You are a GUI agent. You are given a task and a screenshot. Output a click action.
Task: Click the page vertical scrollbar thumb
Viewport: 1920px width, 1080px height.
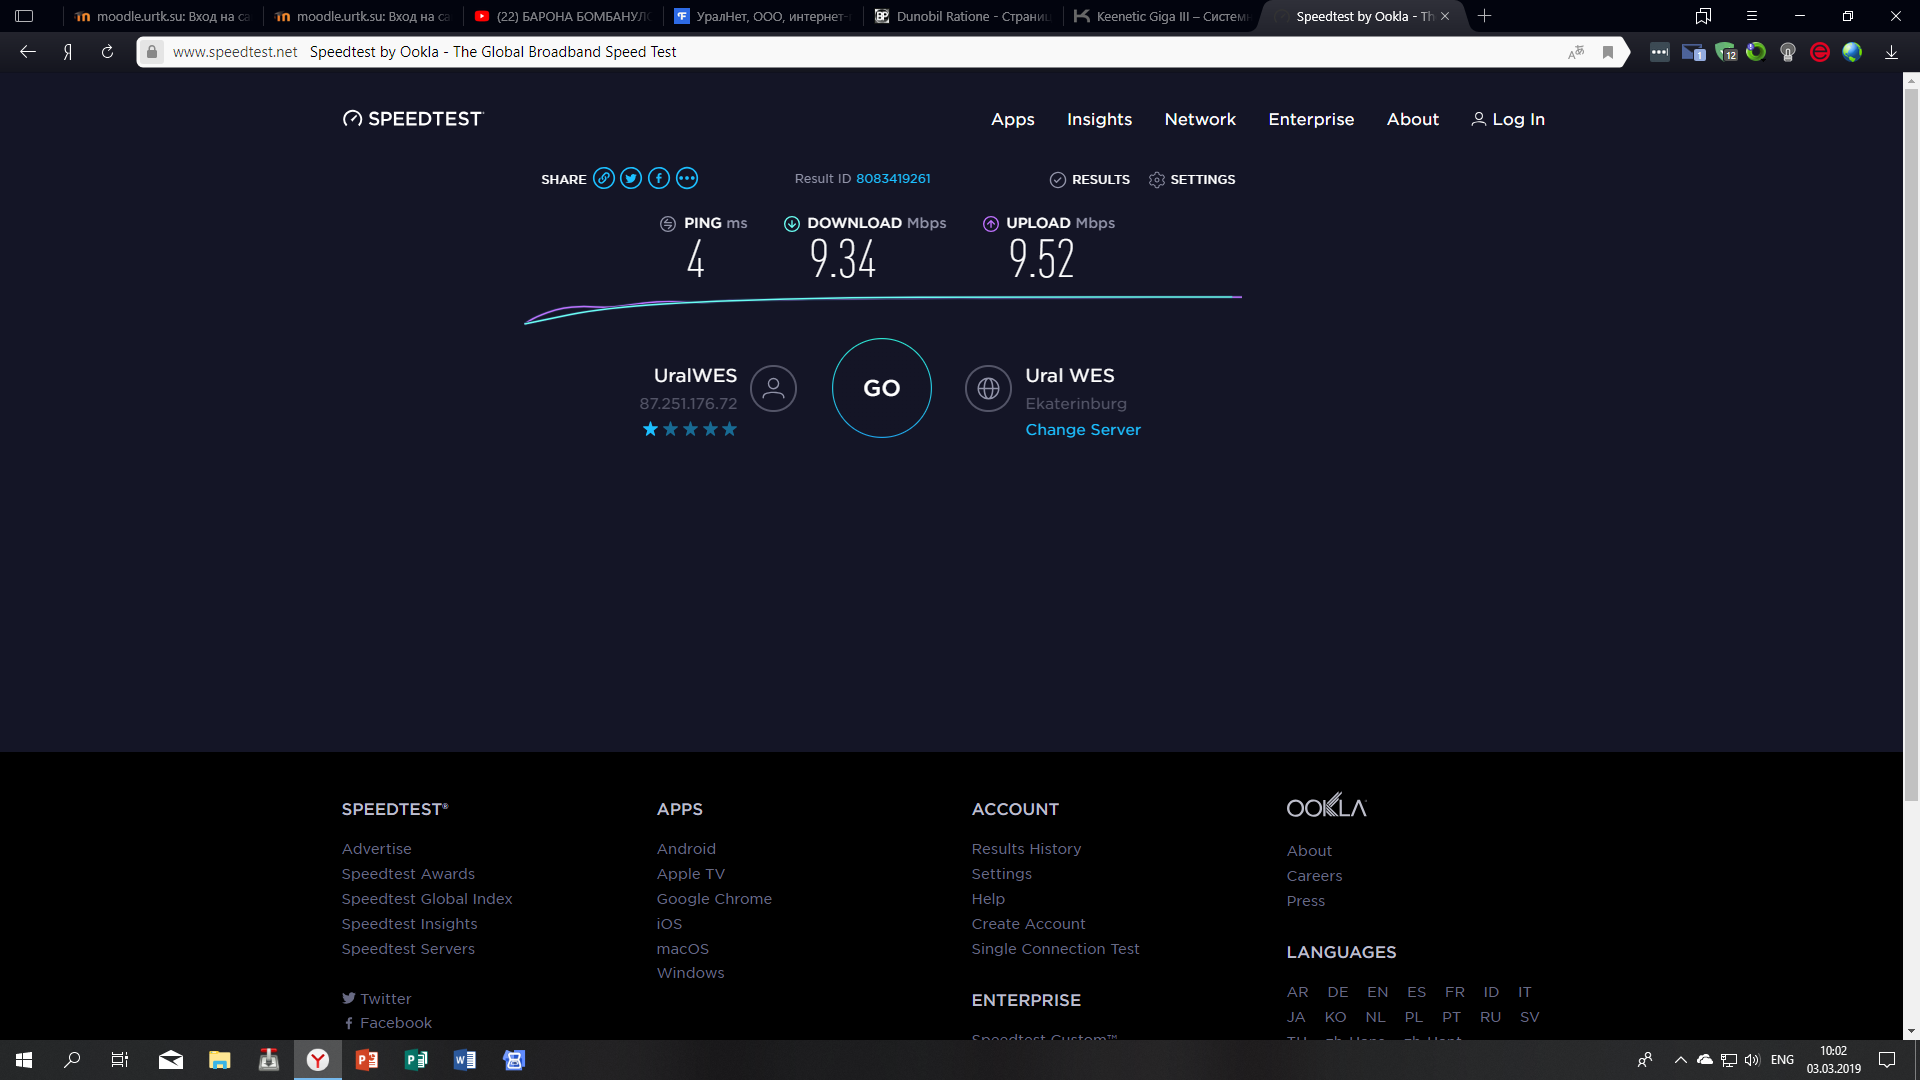click(x=1911, y=444)
